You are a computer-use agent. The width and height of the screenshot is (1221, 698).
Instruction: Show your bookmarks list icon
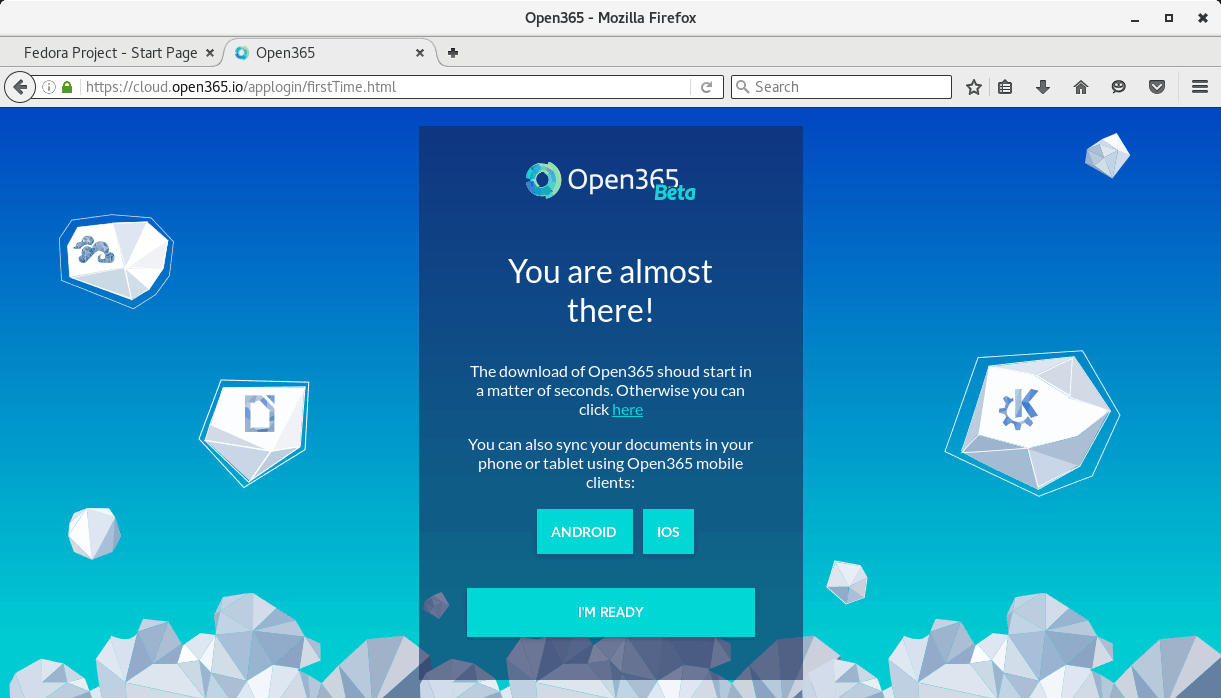click(x=1006, y=87)
